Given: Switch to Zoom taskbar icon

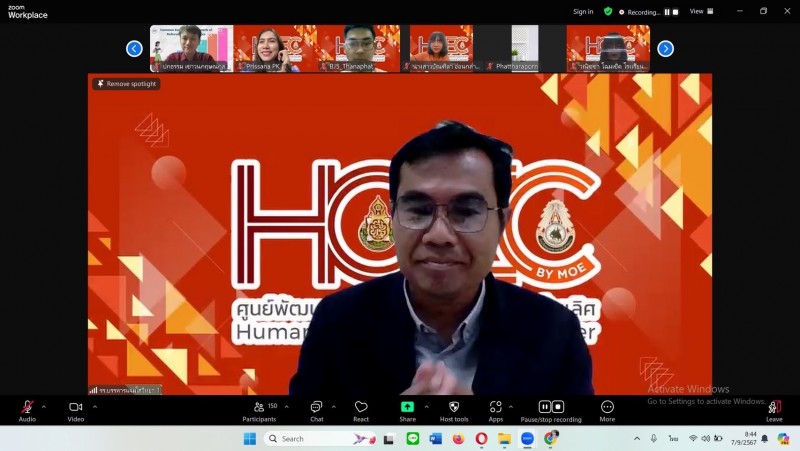Looking at the screenshot, I should (528, 438).
